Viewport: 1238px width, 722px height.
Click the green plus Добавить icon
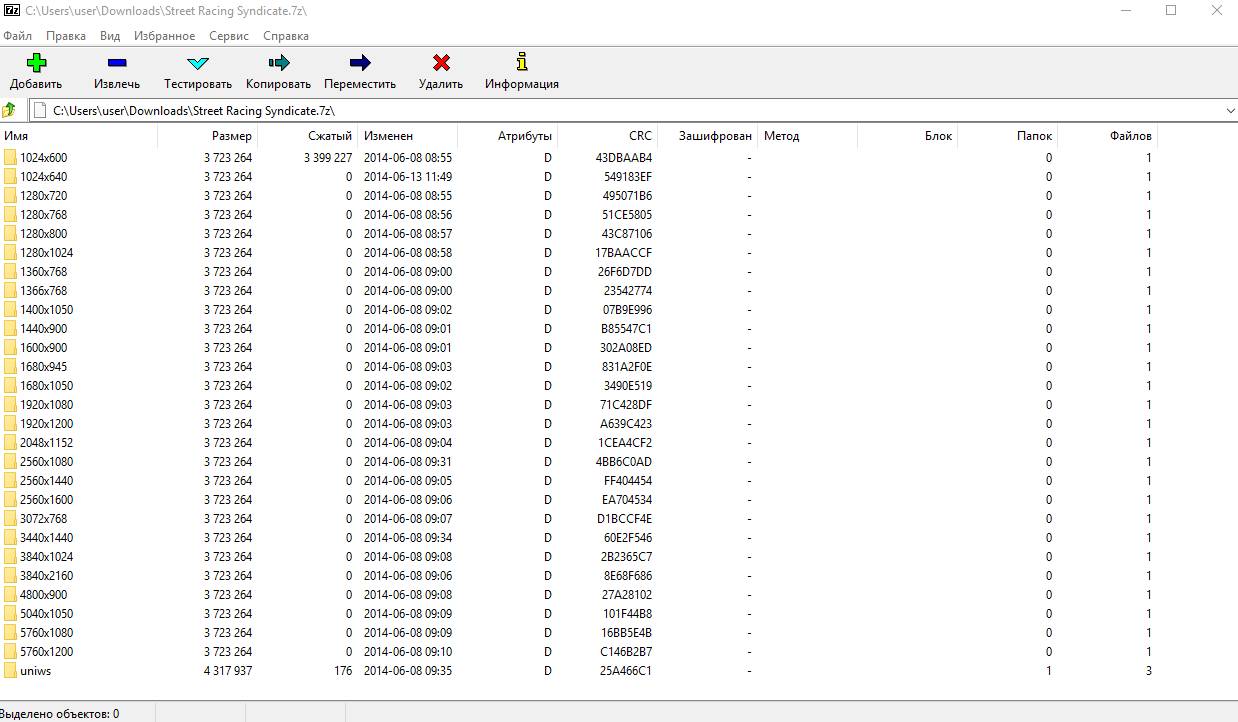[x=36, y=63]
